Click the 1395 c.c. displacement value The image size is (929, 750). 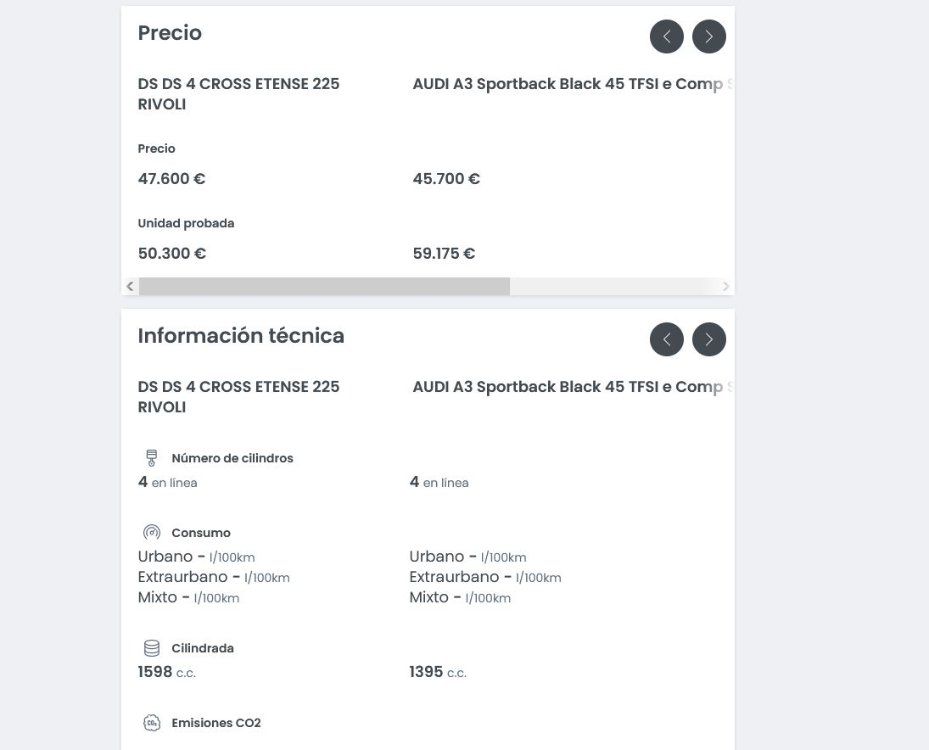tap(438, 672)
